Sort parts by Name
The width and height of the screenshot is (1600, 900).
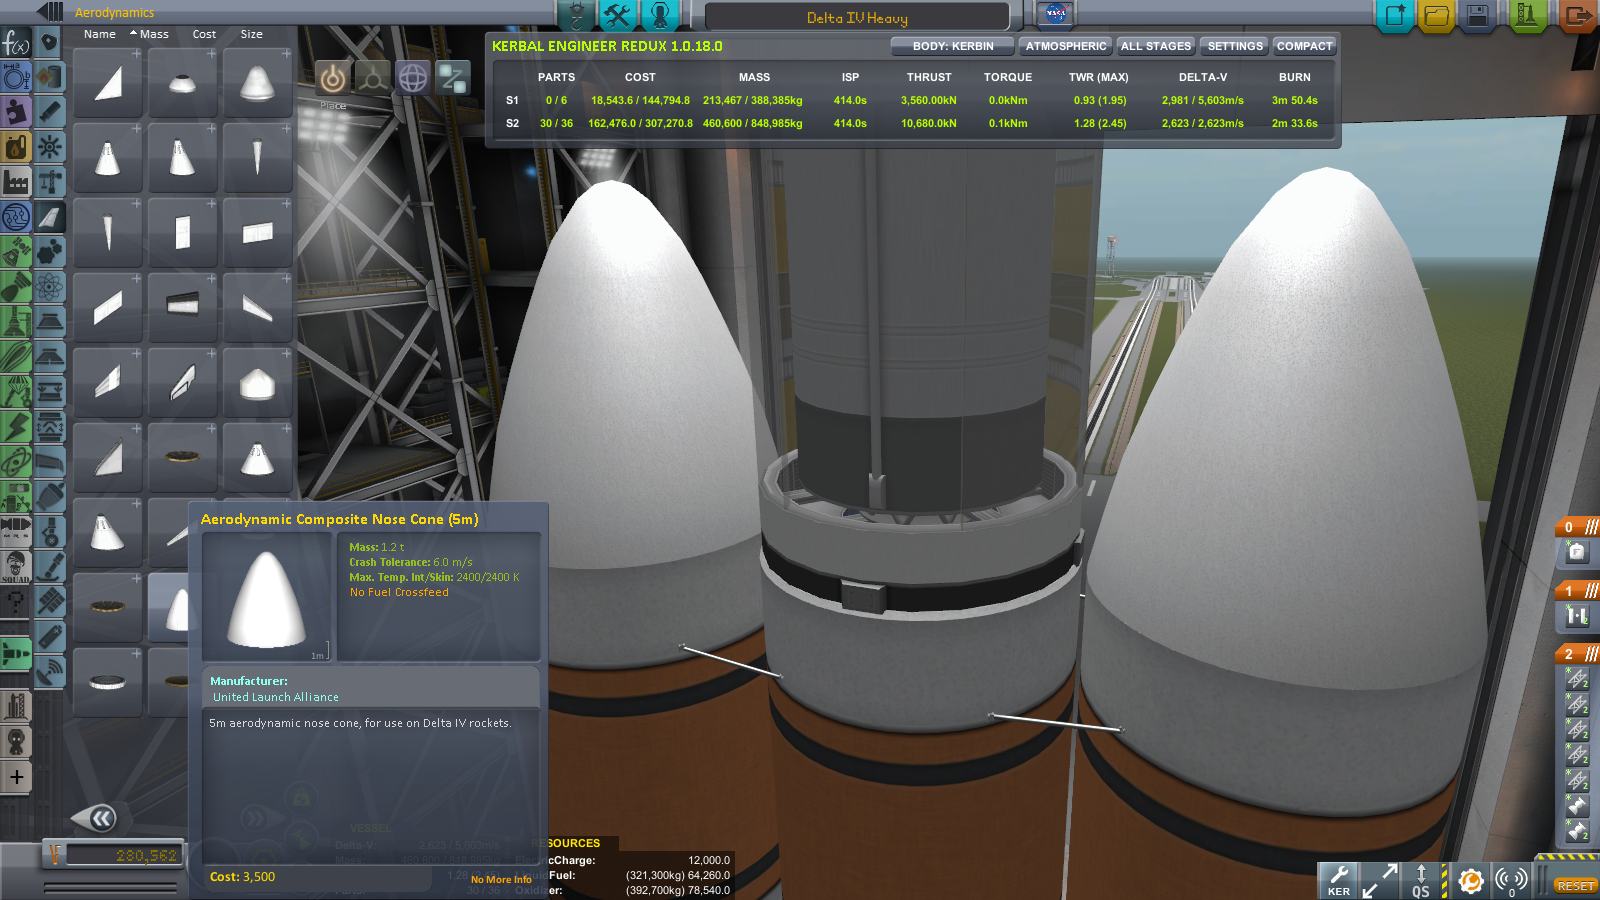click(x=100, y=34)
